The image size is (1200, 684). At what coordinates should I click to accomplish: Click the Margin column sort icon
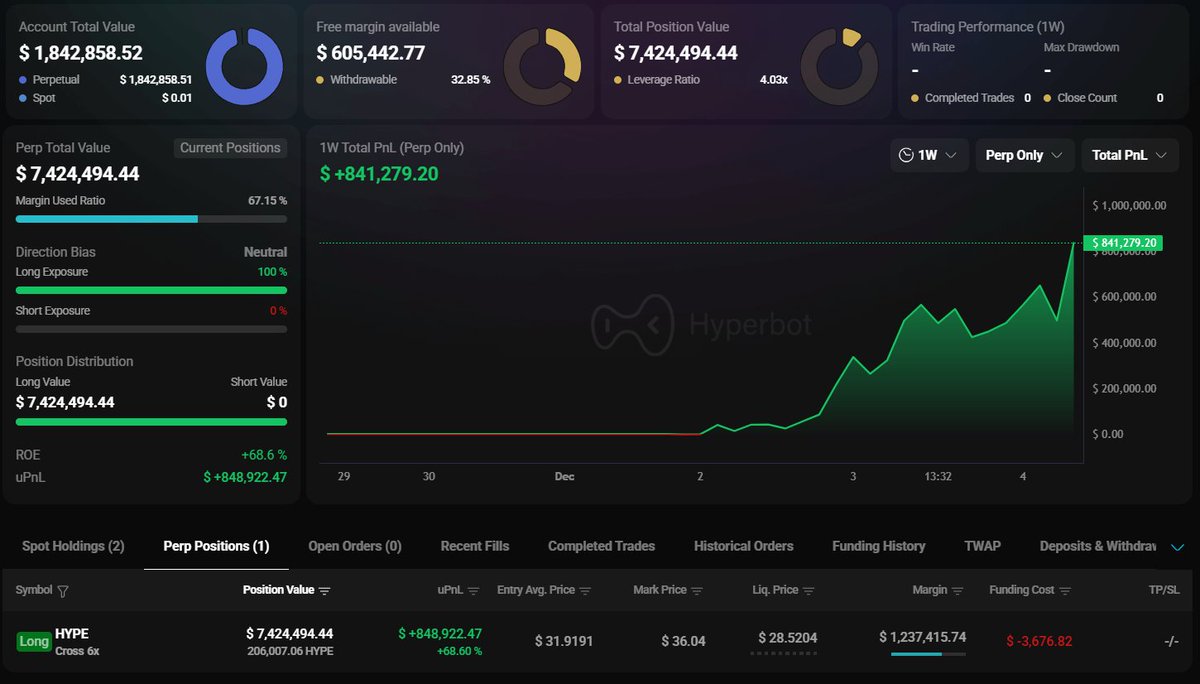coord(958,591)
